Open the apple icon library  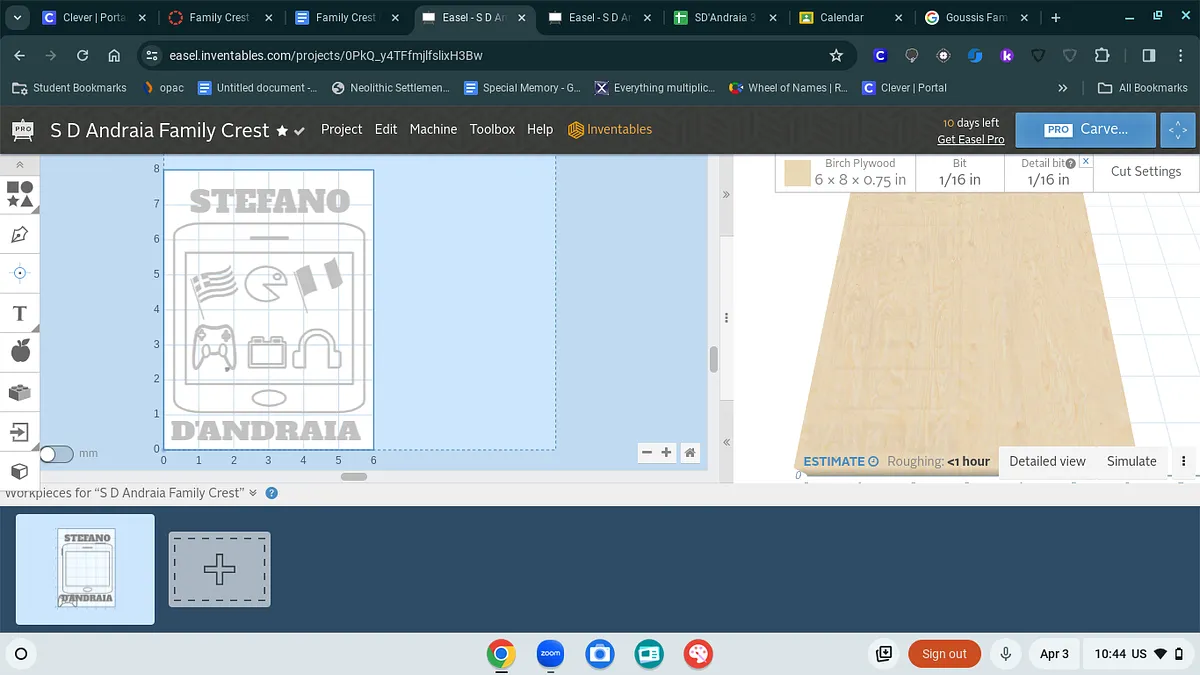[x=19, y=351]
